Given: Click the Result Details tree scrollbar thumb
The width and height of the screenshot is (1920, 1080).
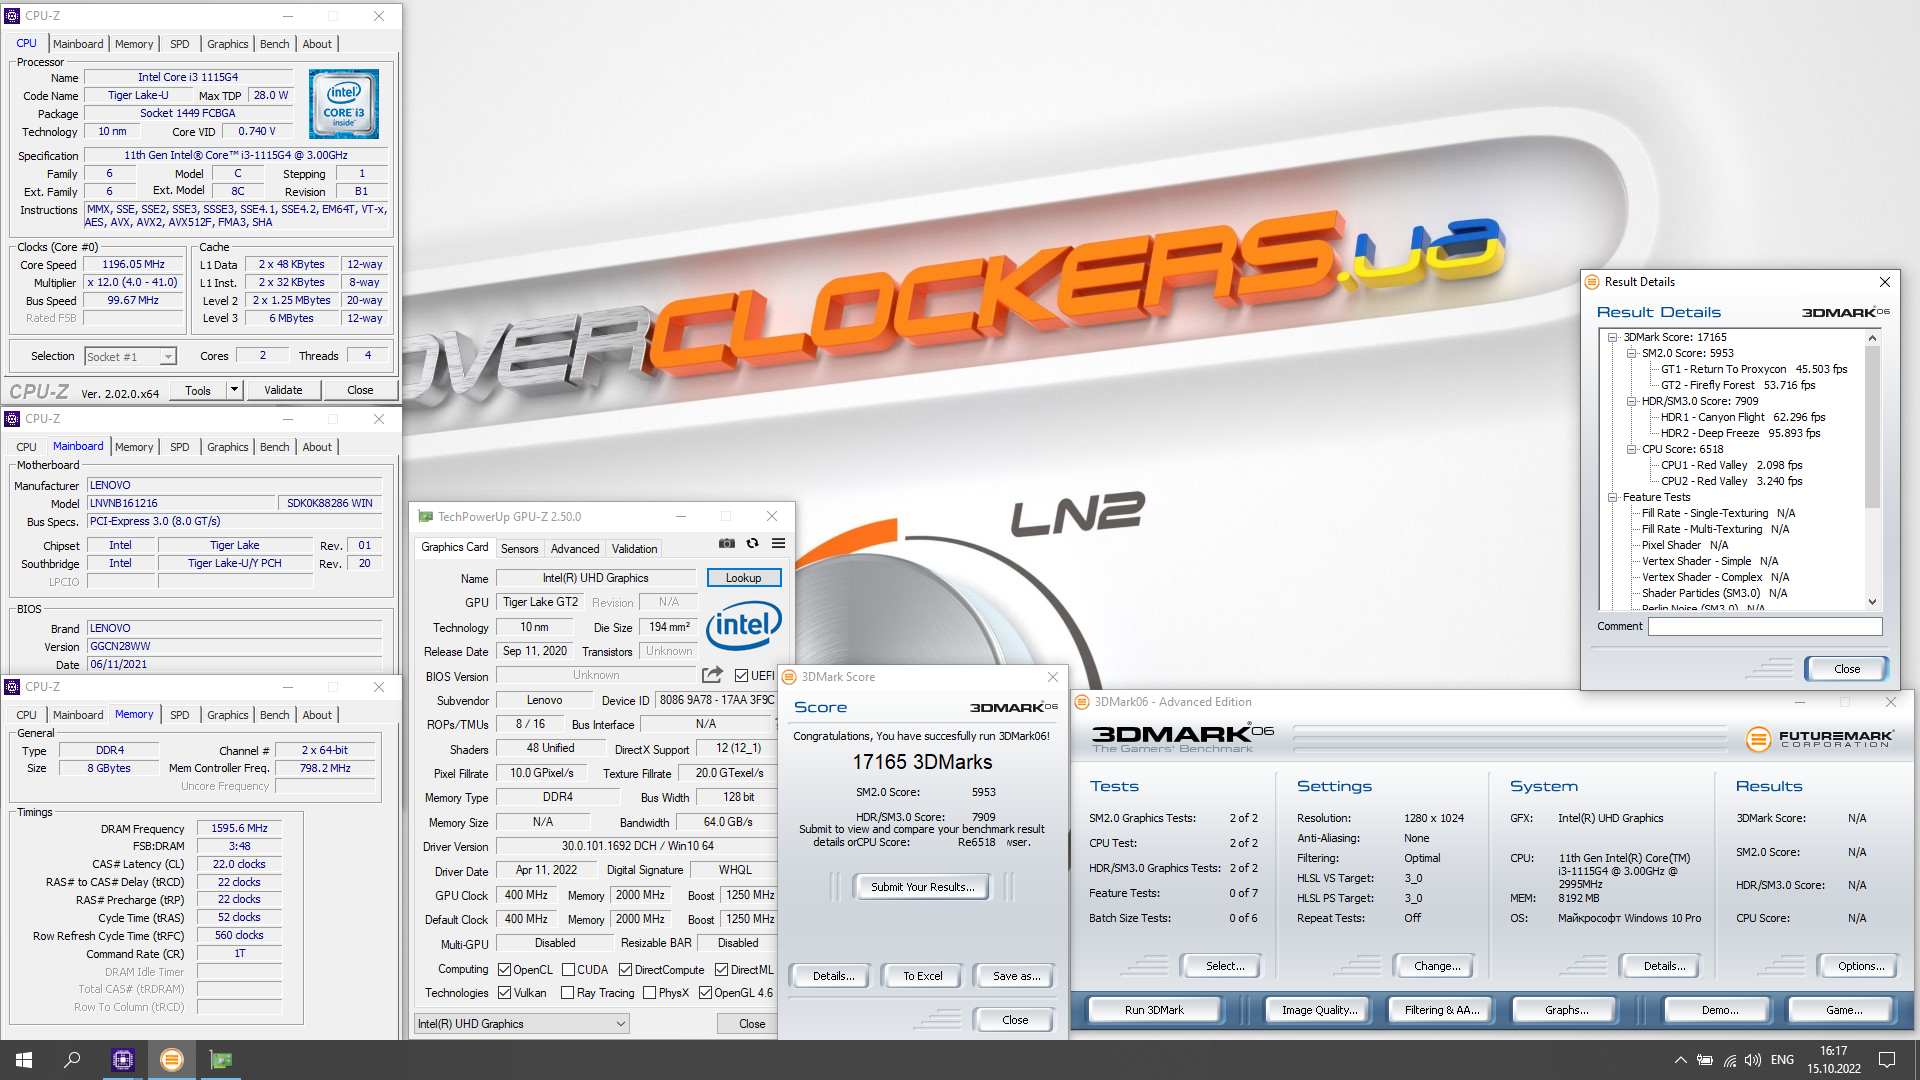Looking at the screenshot, I should click(x=1872, y=427).
